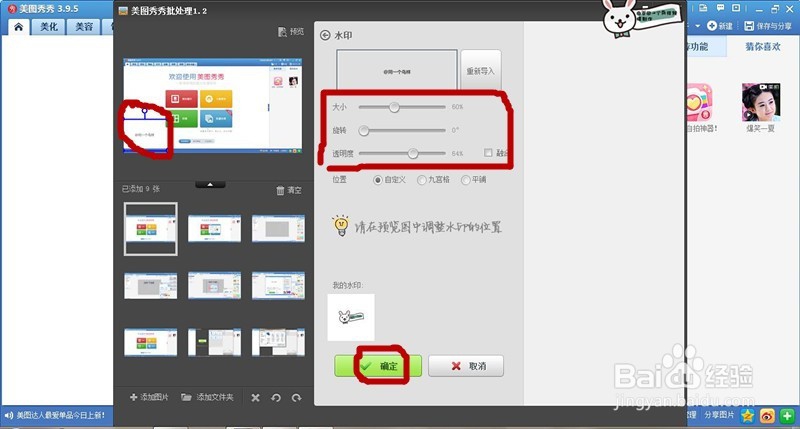Click the yellow star share icon
The image size is (800, 429).
(748, 416)
